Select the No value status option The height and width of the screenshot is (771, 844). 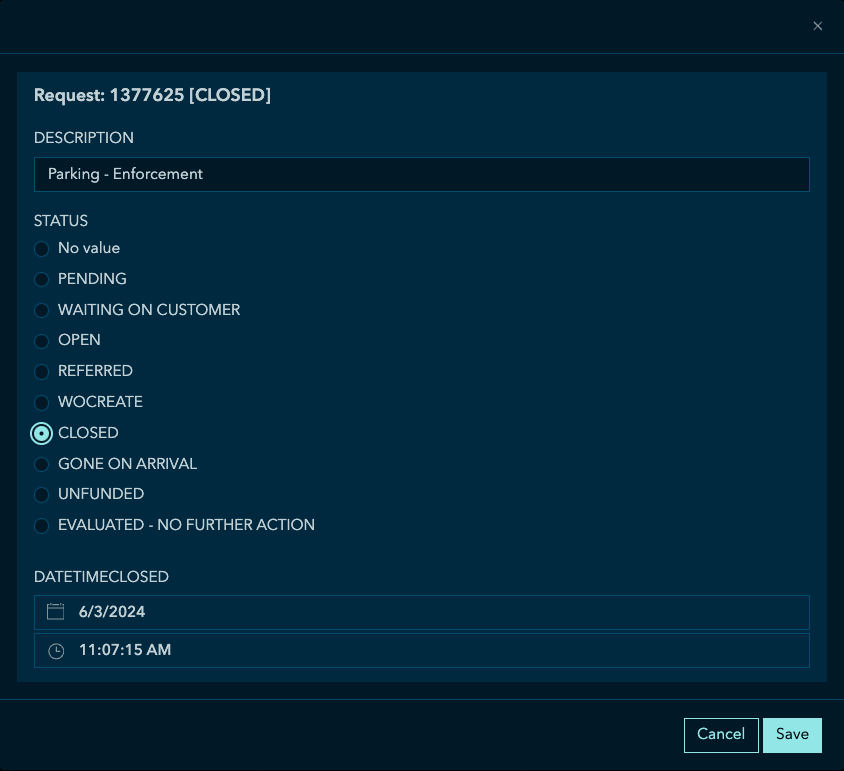(x=41, y=248)
